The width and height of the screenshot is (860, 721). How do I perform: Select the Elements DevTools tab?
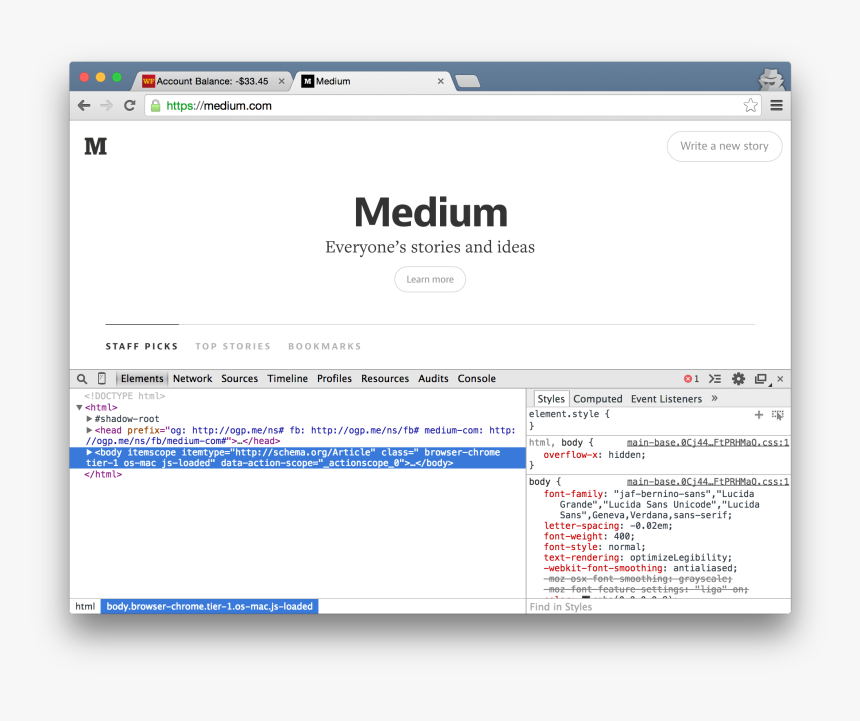[142, 378]
